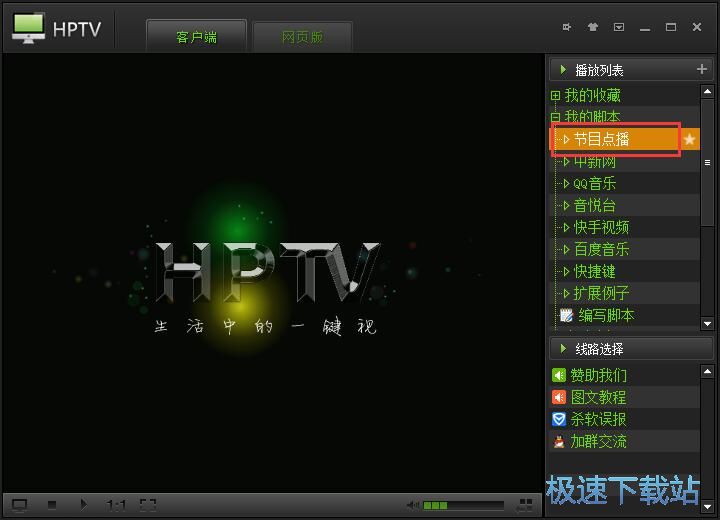Collapse the 播放列表 panel header
The image size is (720, 520).
point(631,70)
